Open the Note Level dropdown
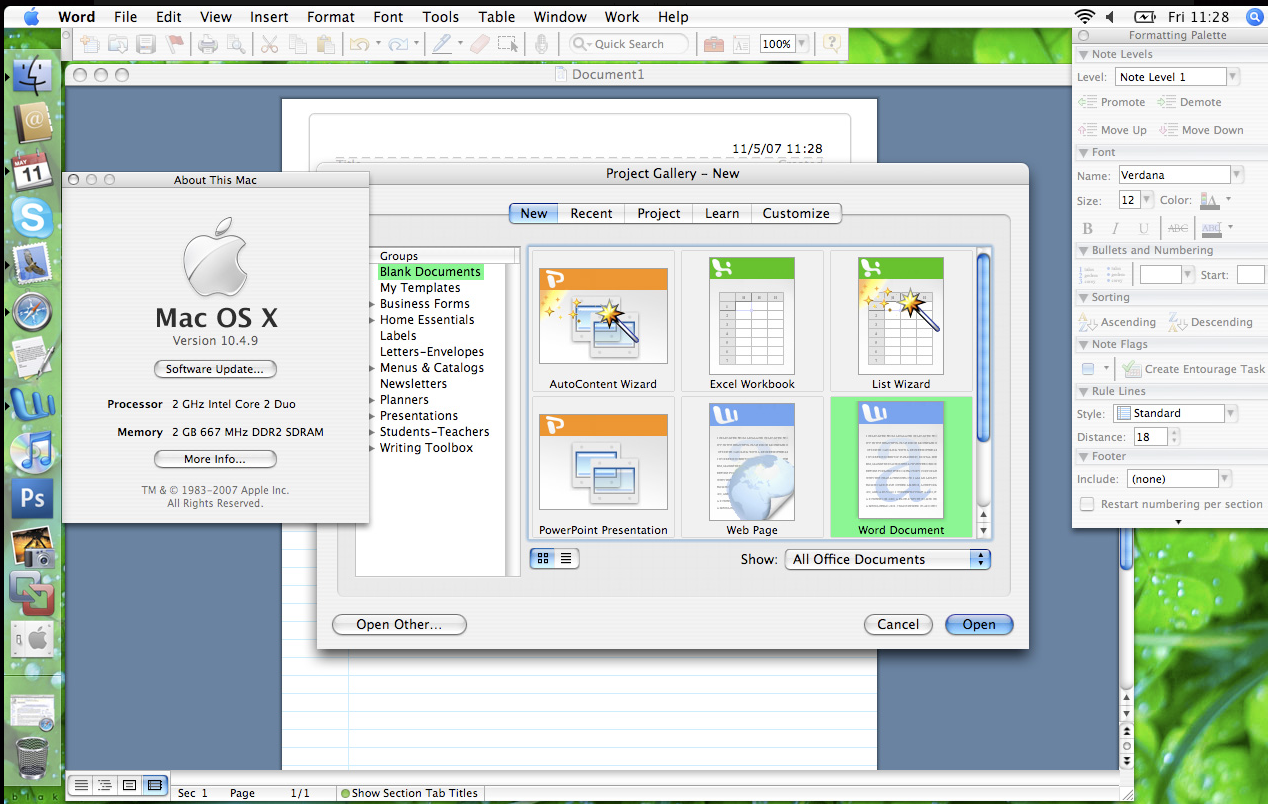The width and height of the screenshot is (1268, 804). tap(1232, 77)
